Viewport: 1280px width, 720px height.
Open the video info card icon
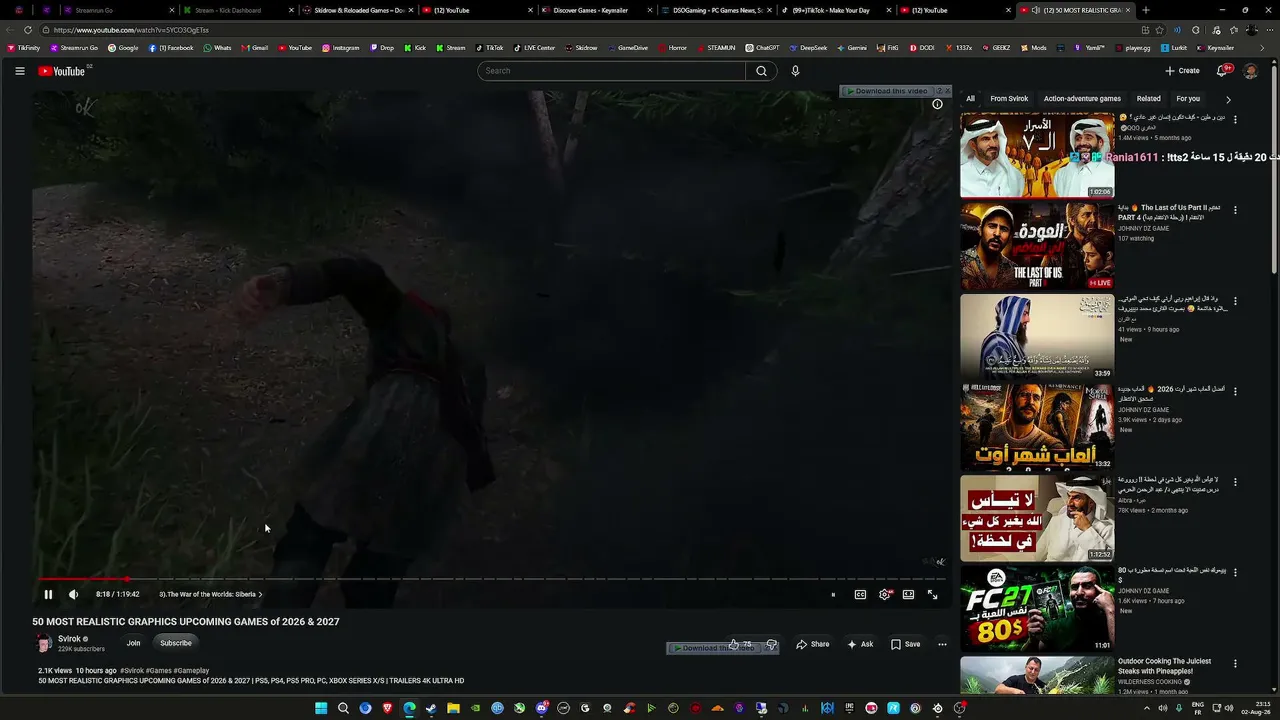(x=937, y=104)
